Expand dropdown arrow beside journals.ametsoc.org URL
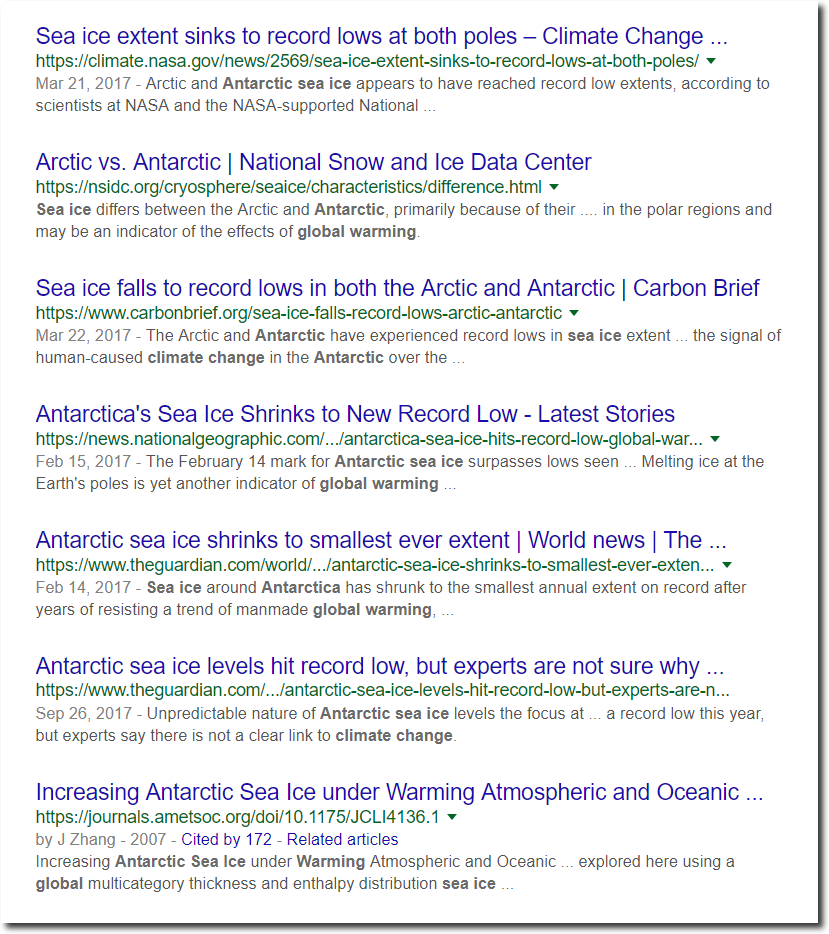The height and width of the screenshot is (934, 829). click(452, 817)
